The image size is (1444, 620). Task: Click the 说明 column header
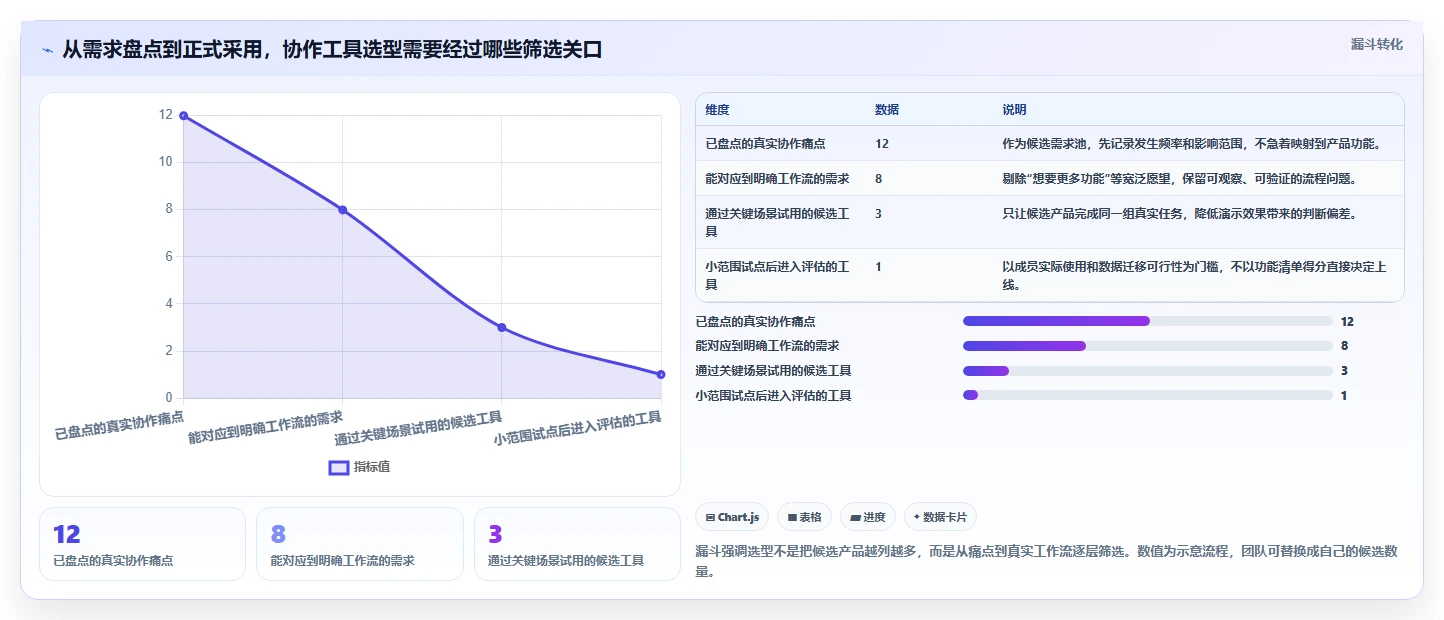click(1014, 110)
